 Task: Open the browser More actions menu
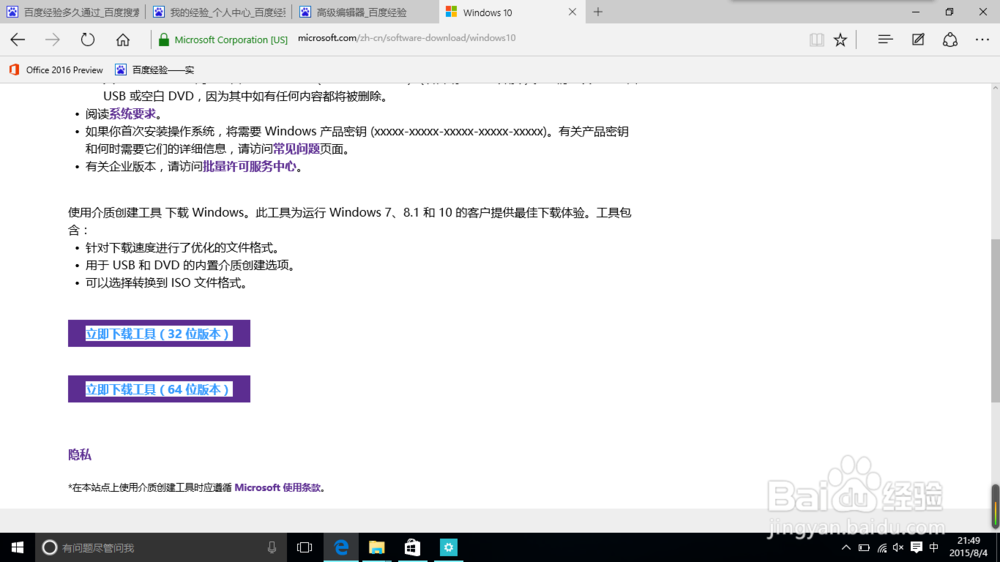[982, 40]
